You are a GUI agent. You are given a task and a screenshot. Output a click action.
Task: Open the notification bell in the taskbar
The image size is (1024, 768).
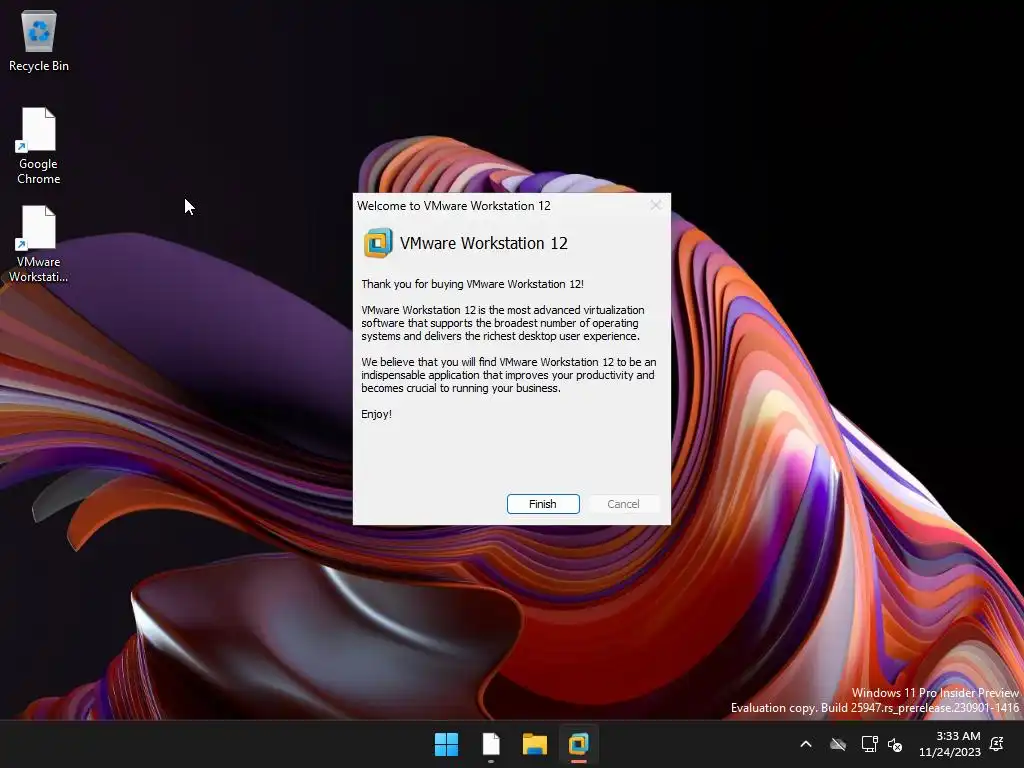(x=997, y=744)
